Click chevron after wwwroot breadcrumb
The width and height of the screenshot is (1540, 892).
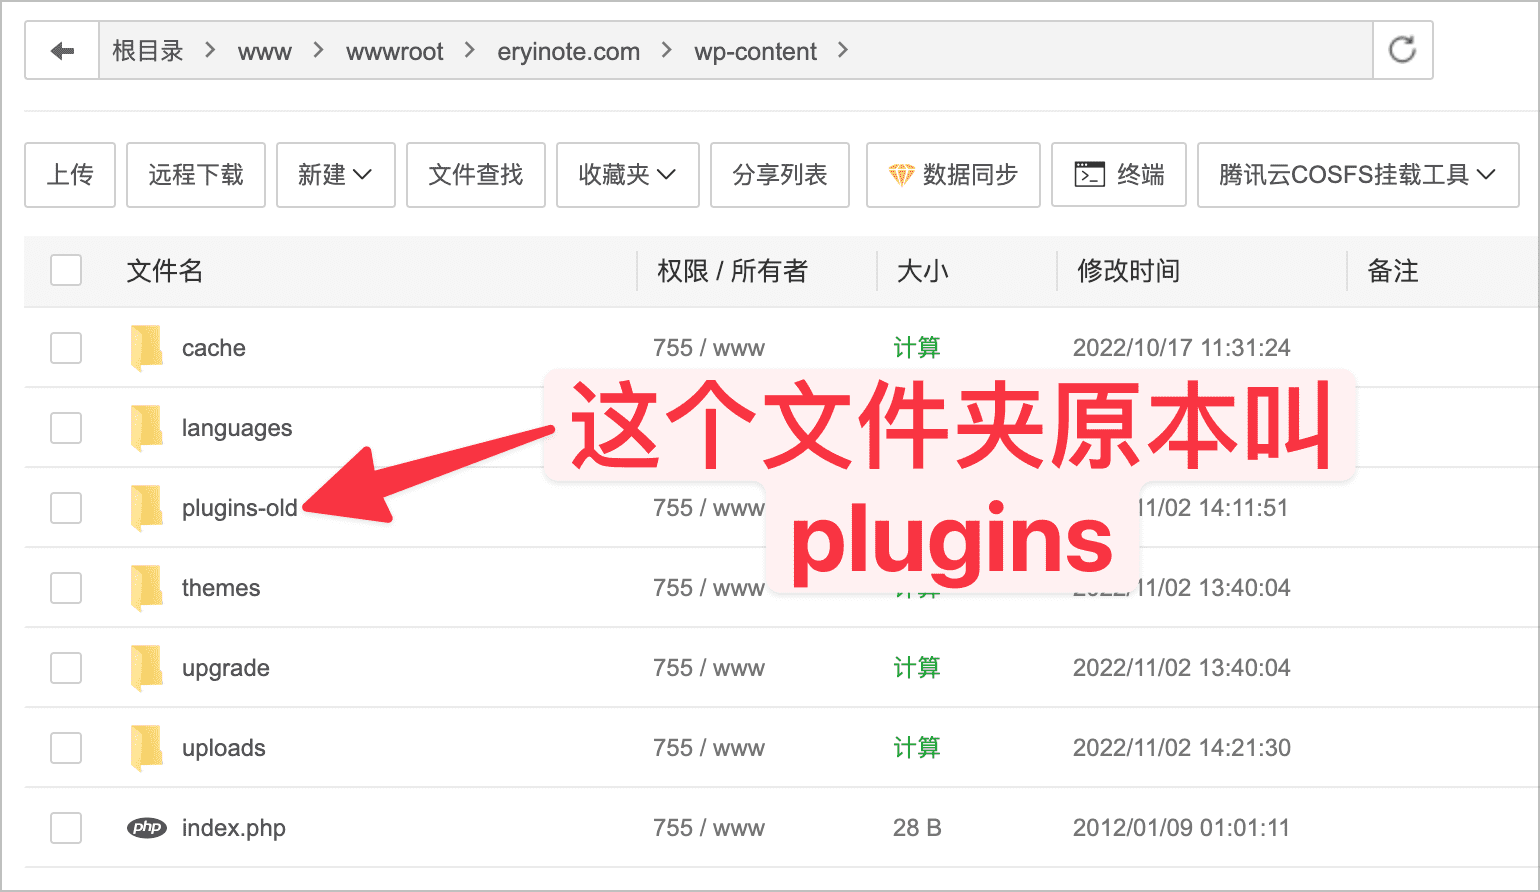tap(470, 50)
